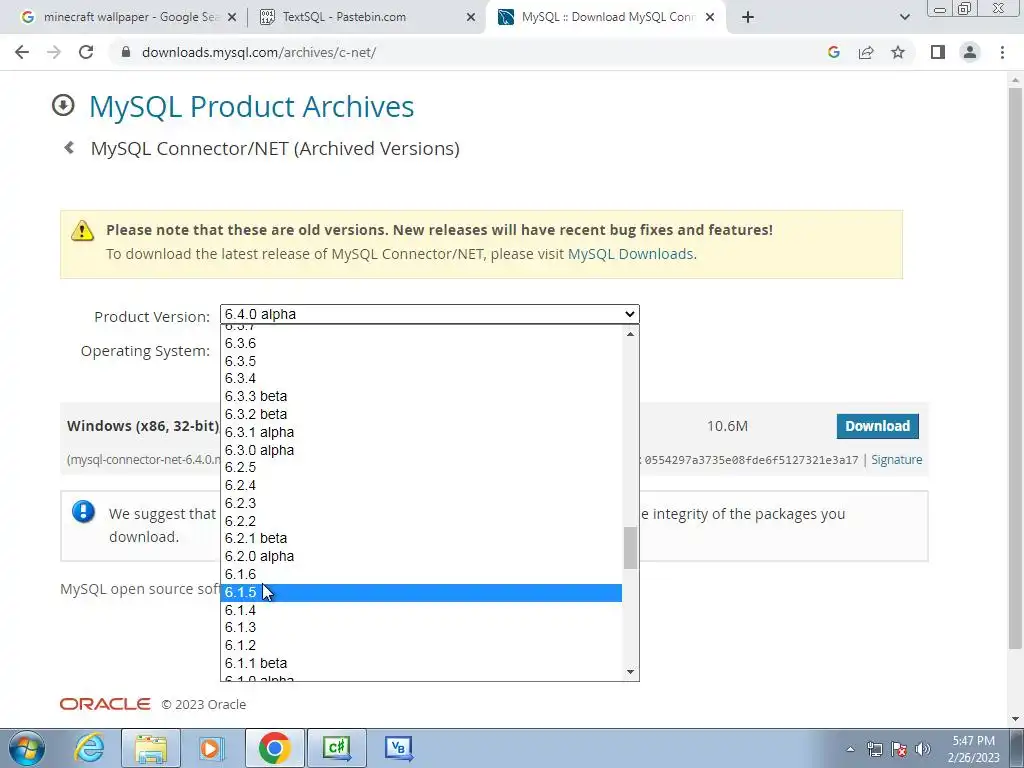1024x768 pixels.
Task: Click the dropdown list scroll down arrow
Action: click(630, 671)
